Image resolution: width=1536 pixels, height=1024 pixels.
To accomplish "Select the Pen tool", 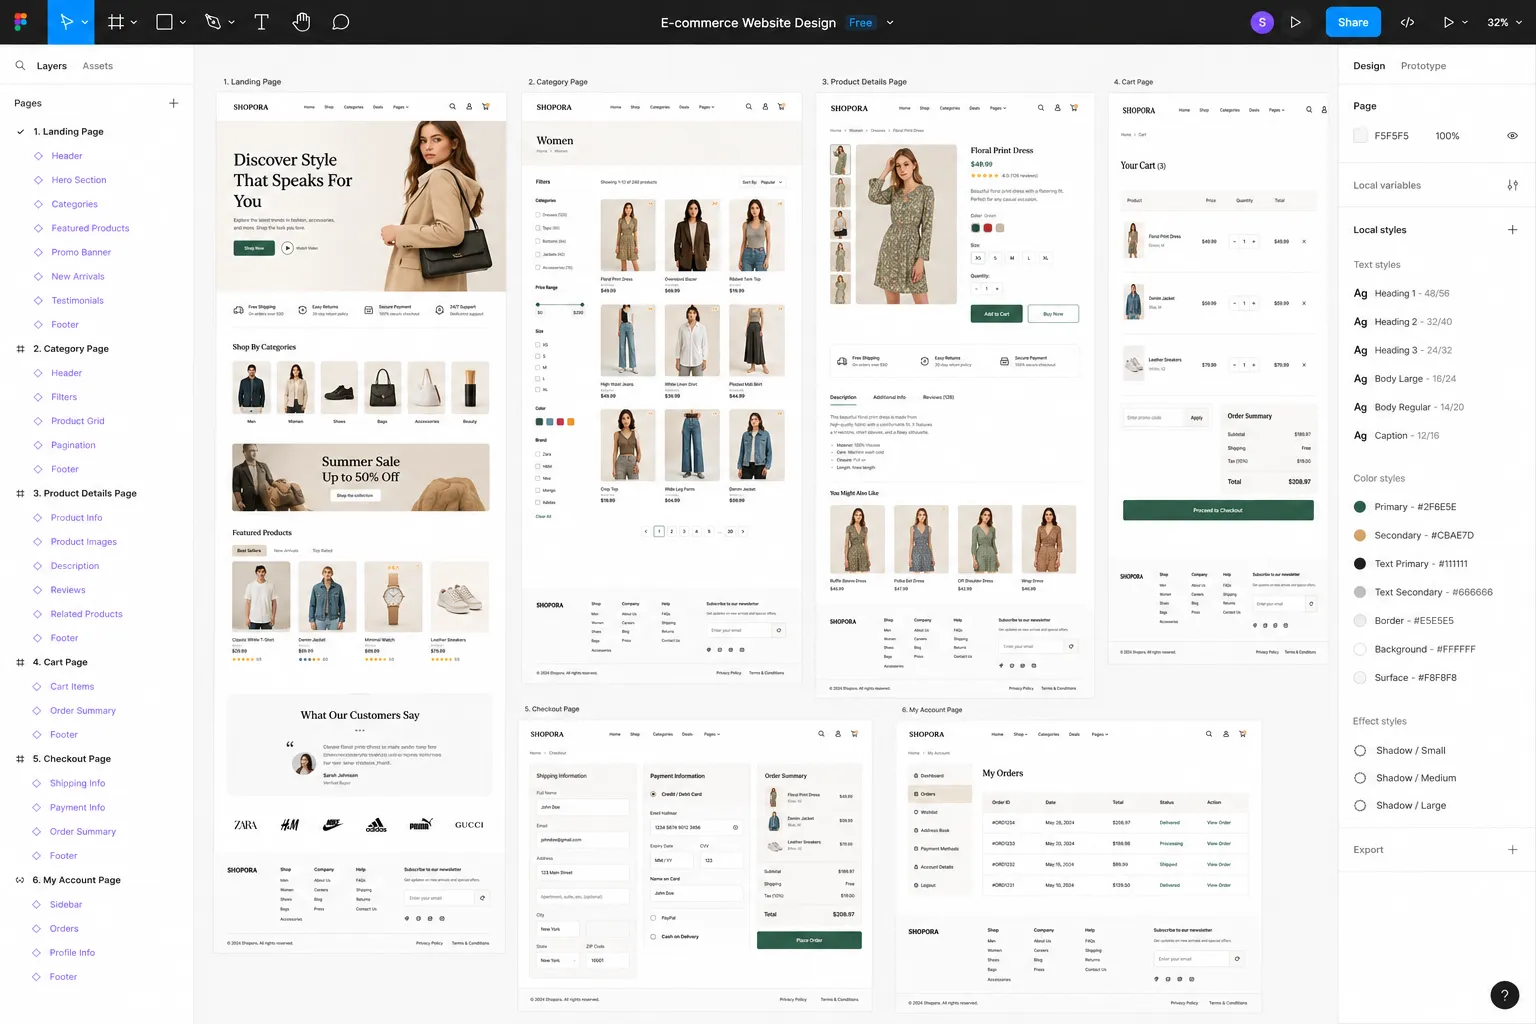I will pos(213,22).
